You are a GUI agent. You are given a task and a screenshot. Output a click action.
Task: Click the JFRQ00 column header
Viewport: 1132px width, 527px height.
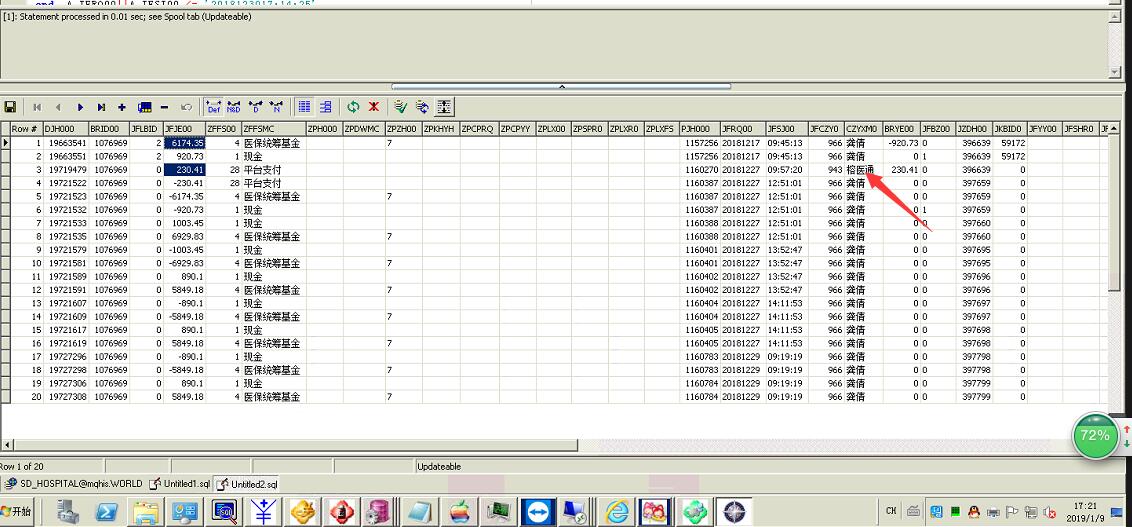click(743, 129)
